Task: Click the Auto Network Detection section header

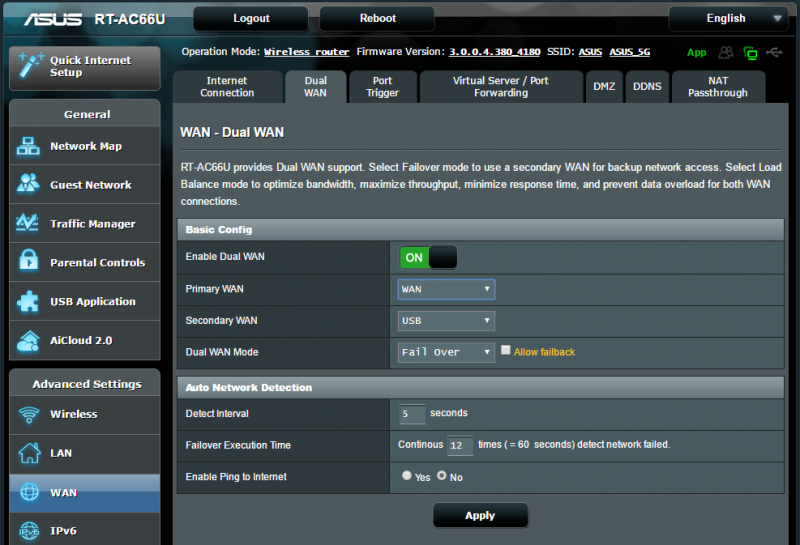Action: 481,387
